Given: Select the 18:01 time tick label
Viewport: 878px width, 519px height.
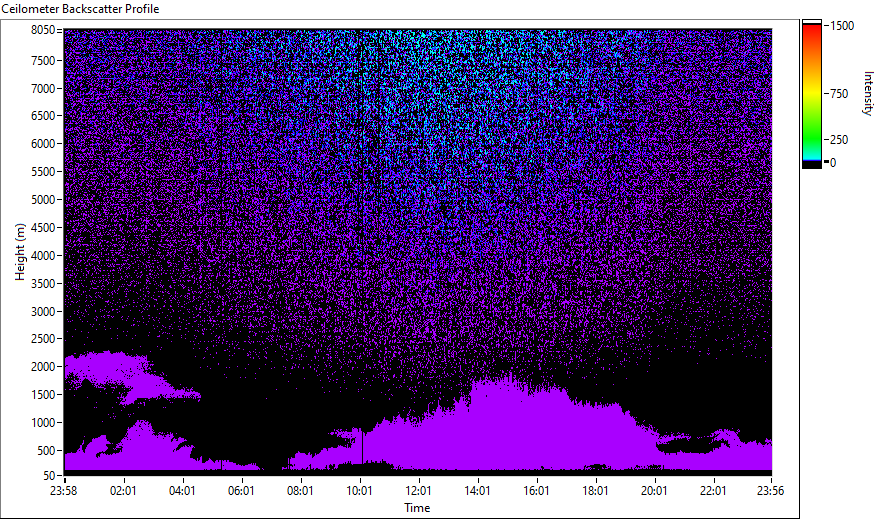Looking at the screenshot, I should pyautogui.click(x=595, y=491).
